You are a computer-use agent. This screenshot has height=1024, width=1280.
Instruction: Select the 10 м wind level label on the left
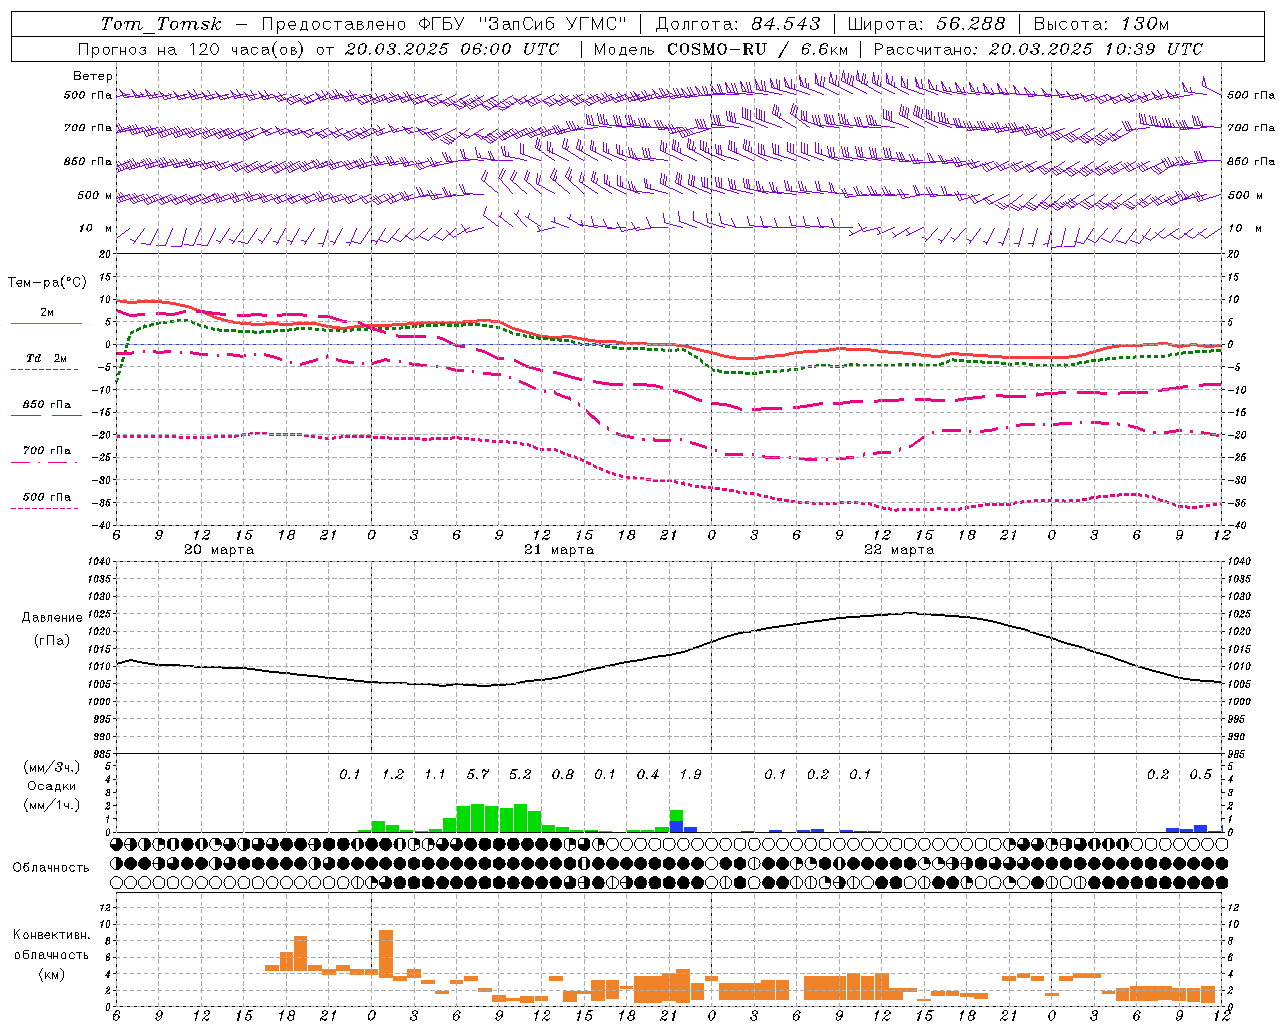tap(96, 228)
